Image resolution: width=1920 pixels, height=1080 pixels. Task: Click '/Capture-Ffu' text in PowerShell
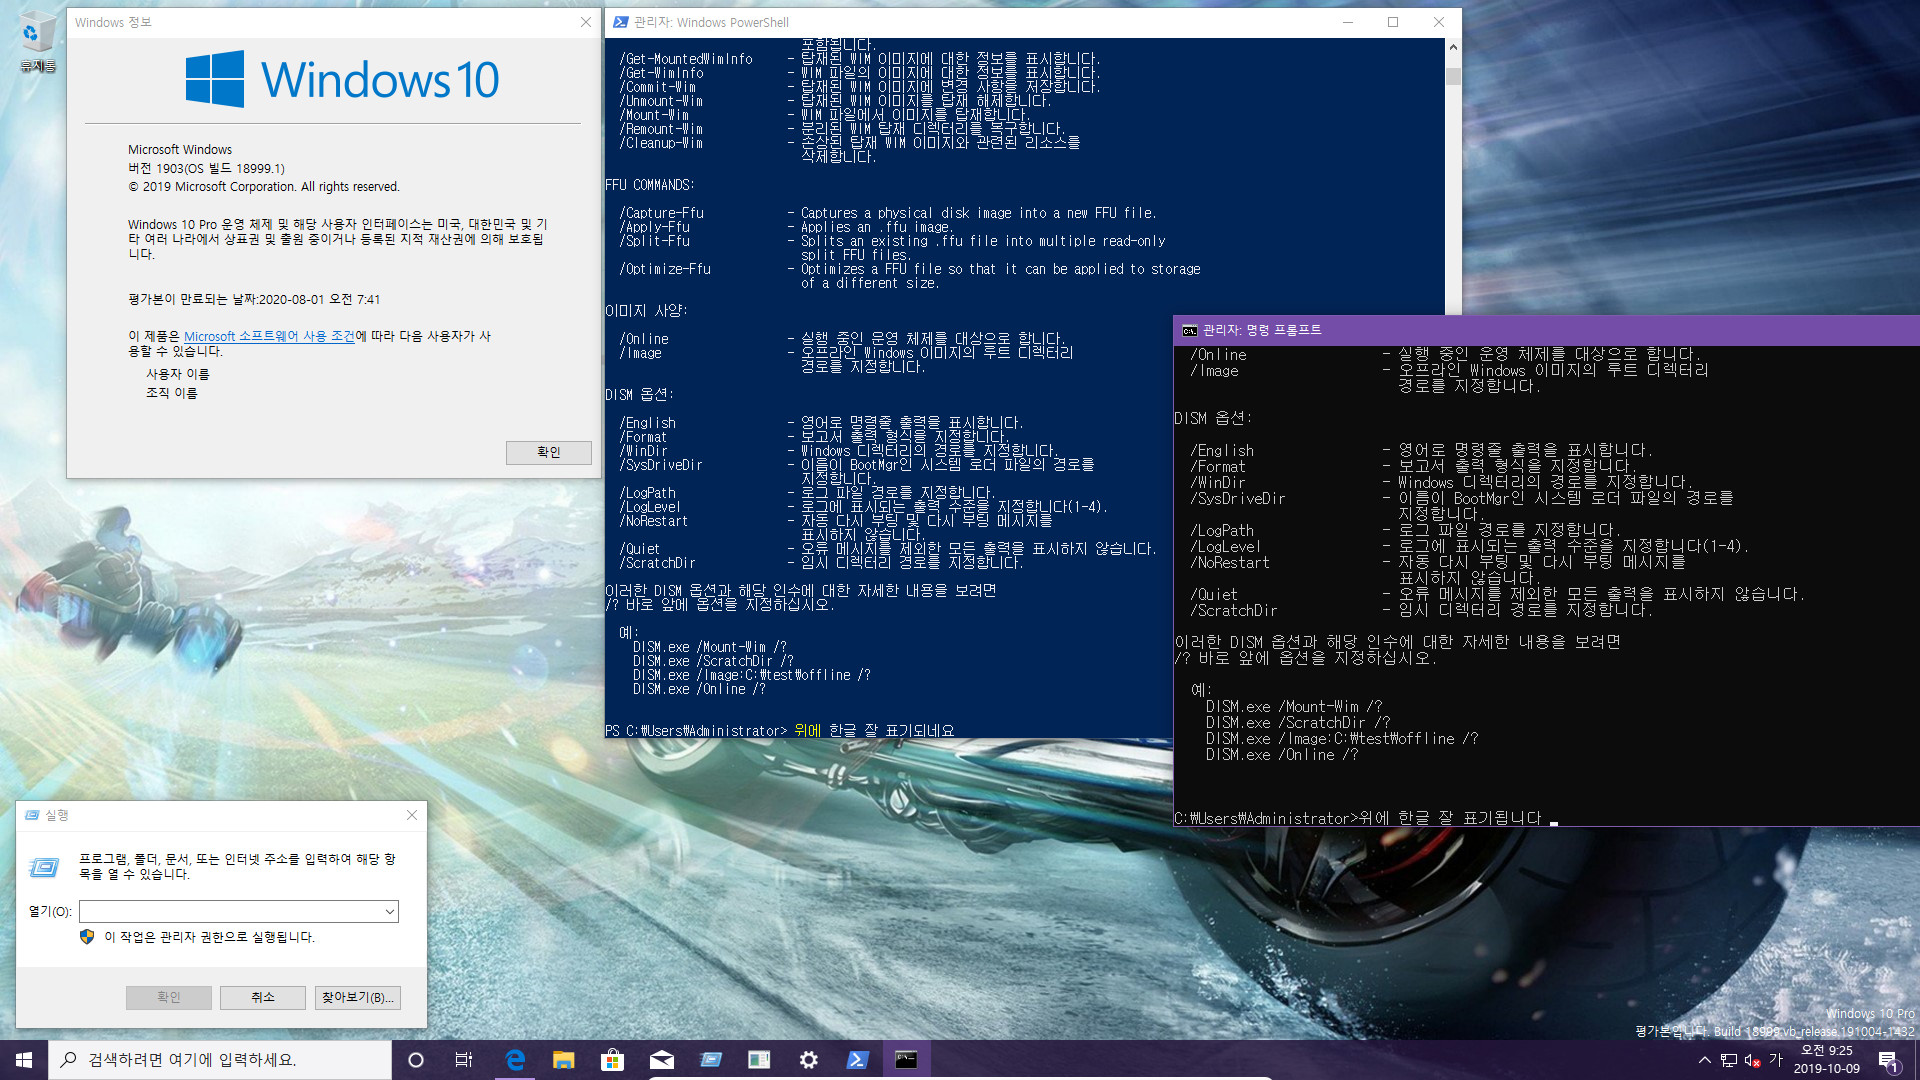tap(661, 213)
